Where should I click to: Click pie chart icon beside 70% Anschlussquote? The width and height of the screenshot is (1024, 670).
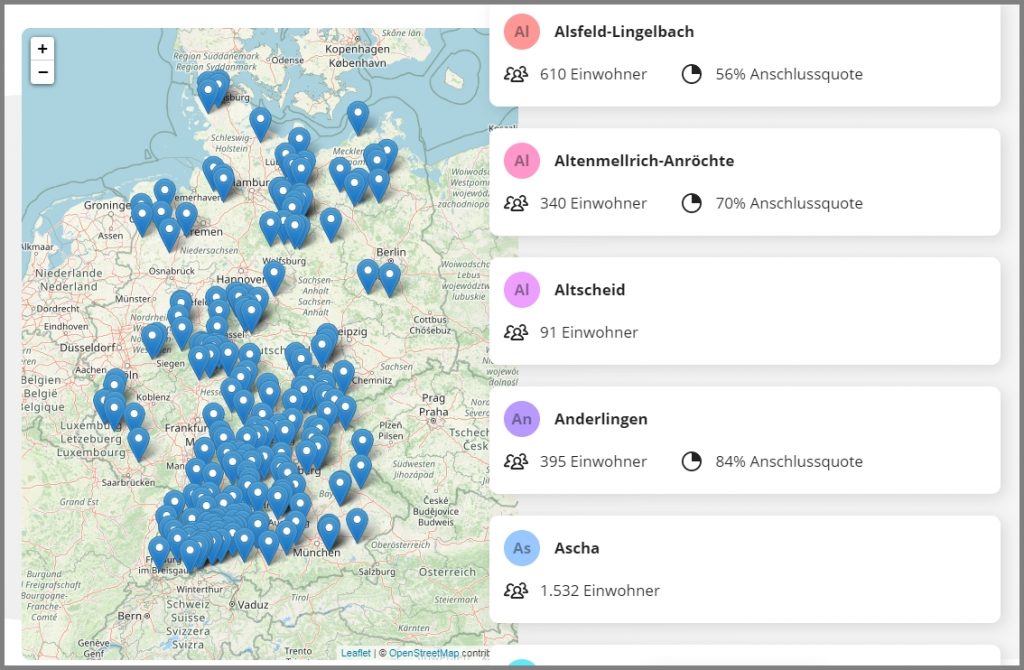[691, 203]
